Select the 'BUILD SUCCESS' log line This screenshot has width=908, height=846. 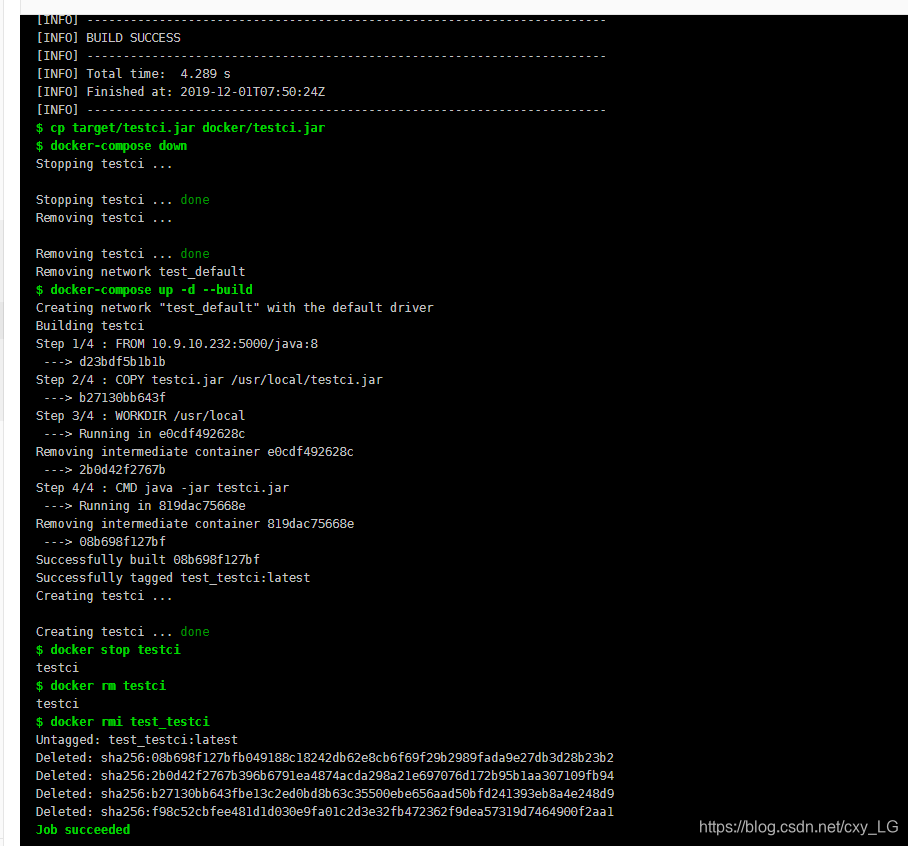point(108,38)
